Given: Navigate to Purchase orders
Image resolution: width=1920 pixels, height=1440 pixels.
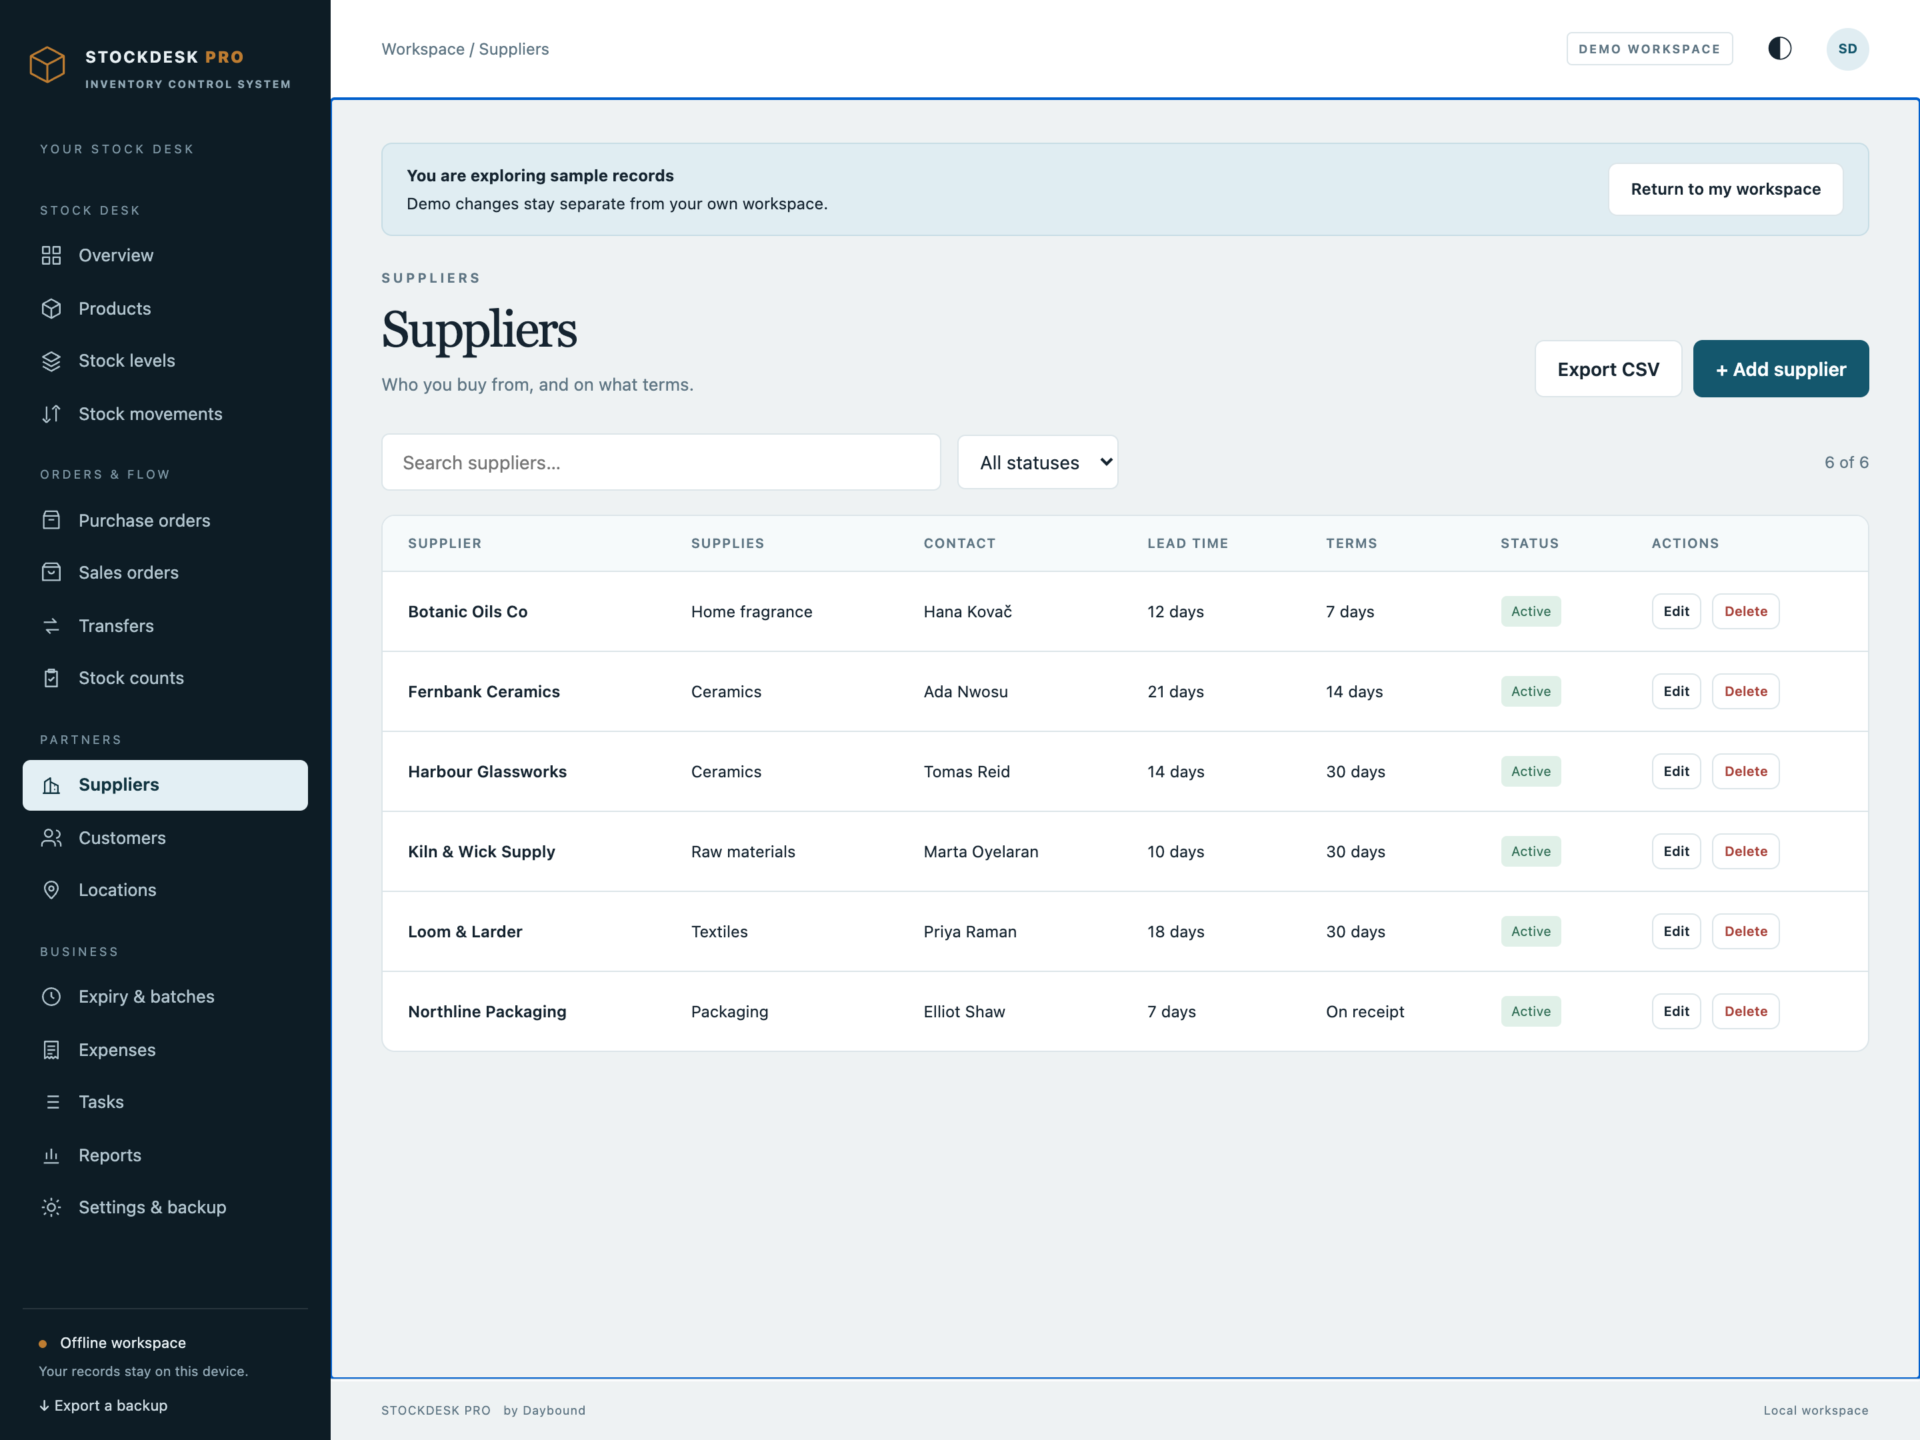Looking at the screenshot, I should [x=165, y=520].
